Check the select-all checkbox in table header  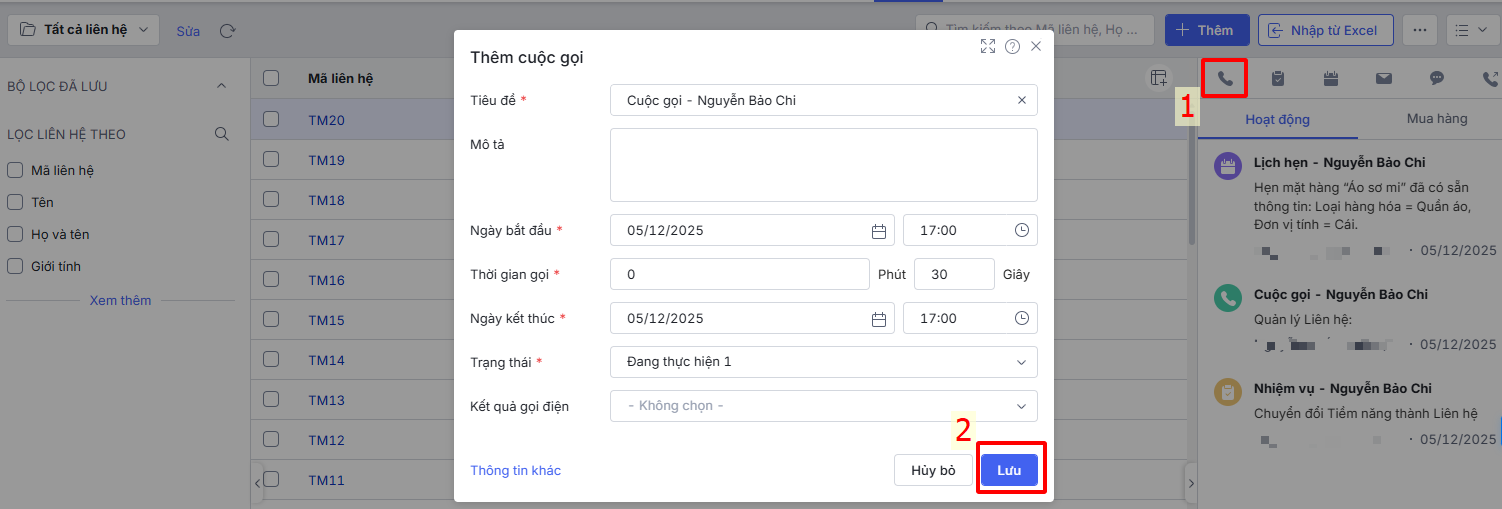[x=271, y=79]
